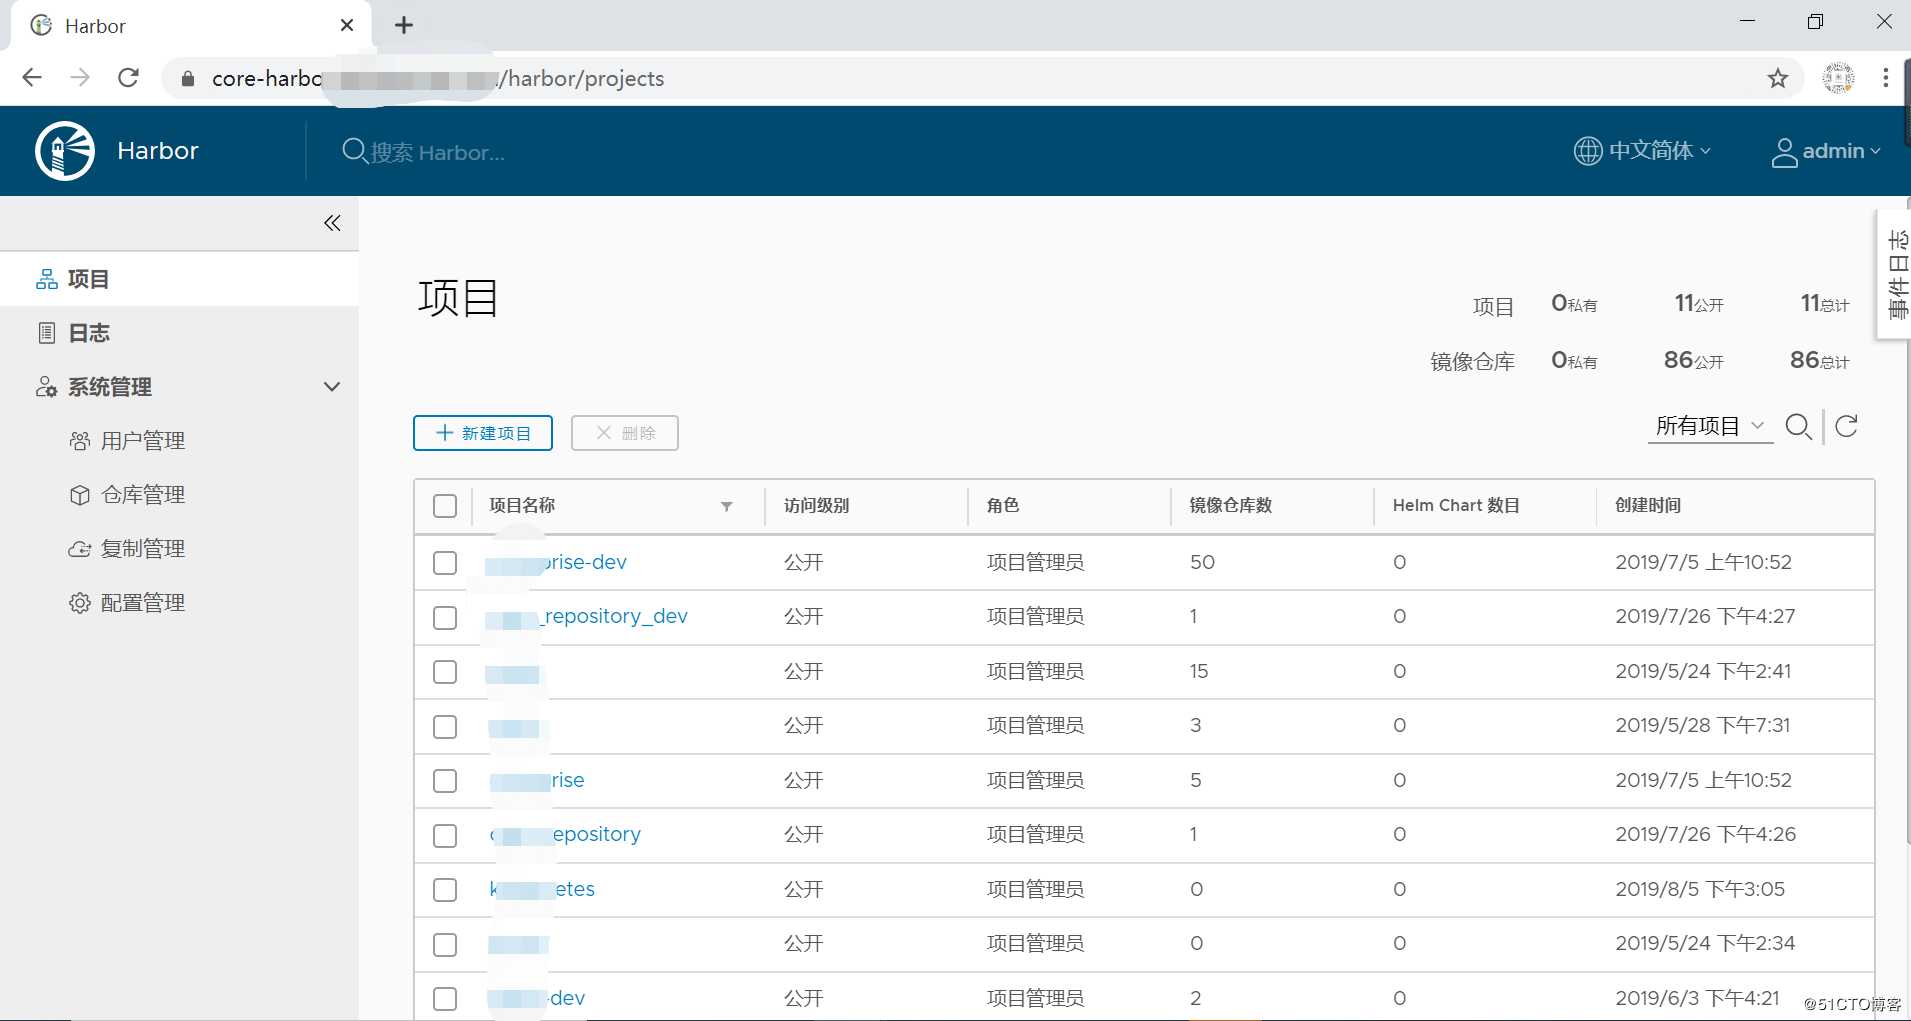Image resolution: width=1911 pixels, height=1021 pixels.
Task: Open 复制管理 page
Action: [x=143, y=549]
